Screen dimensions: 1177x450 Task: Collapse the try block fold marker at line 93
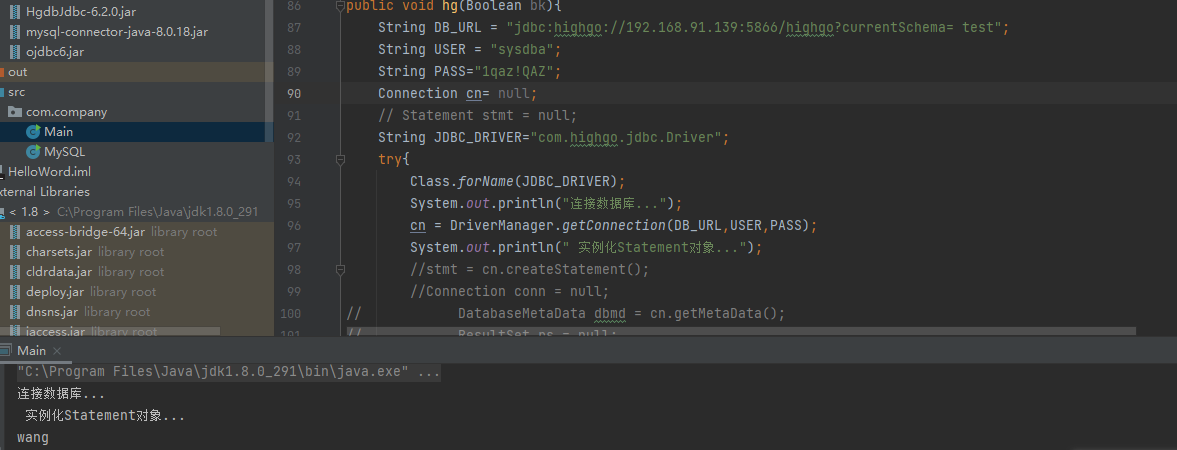pos(340,159)
